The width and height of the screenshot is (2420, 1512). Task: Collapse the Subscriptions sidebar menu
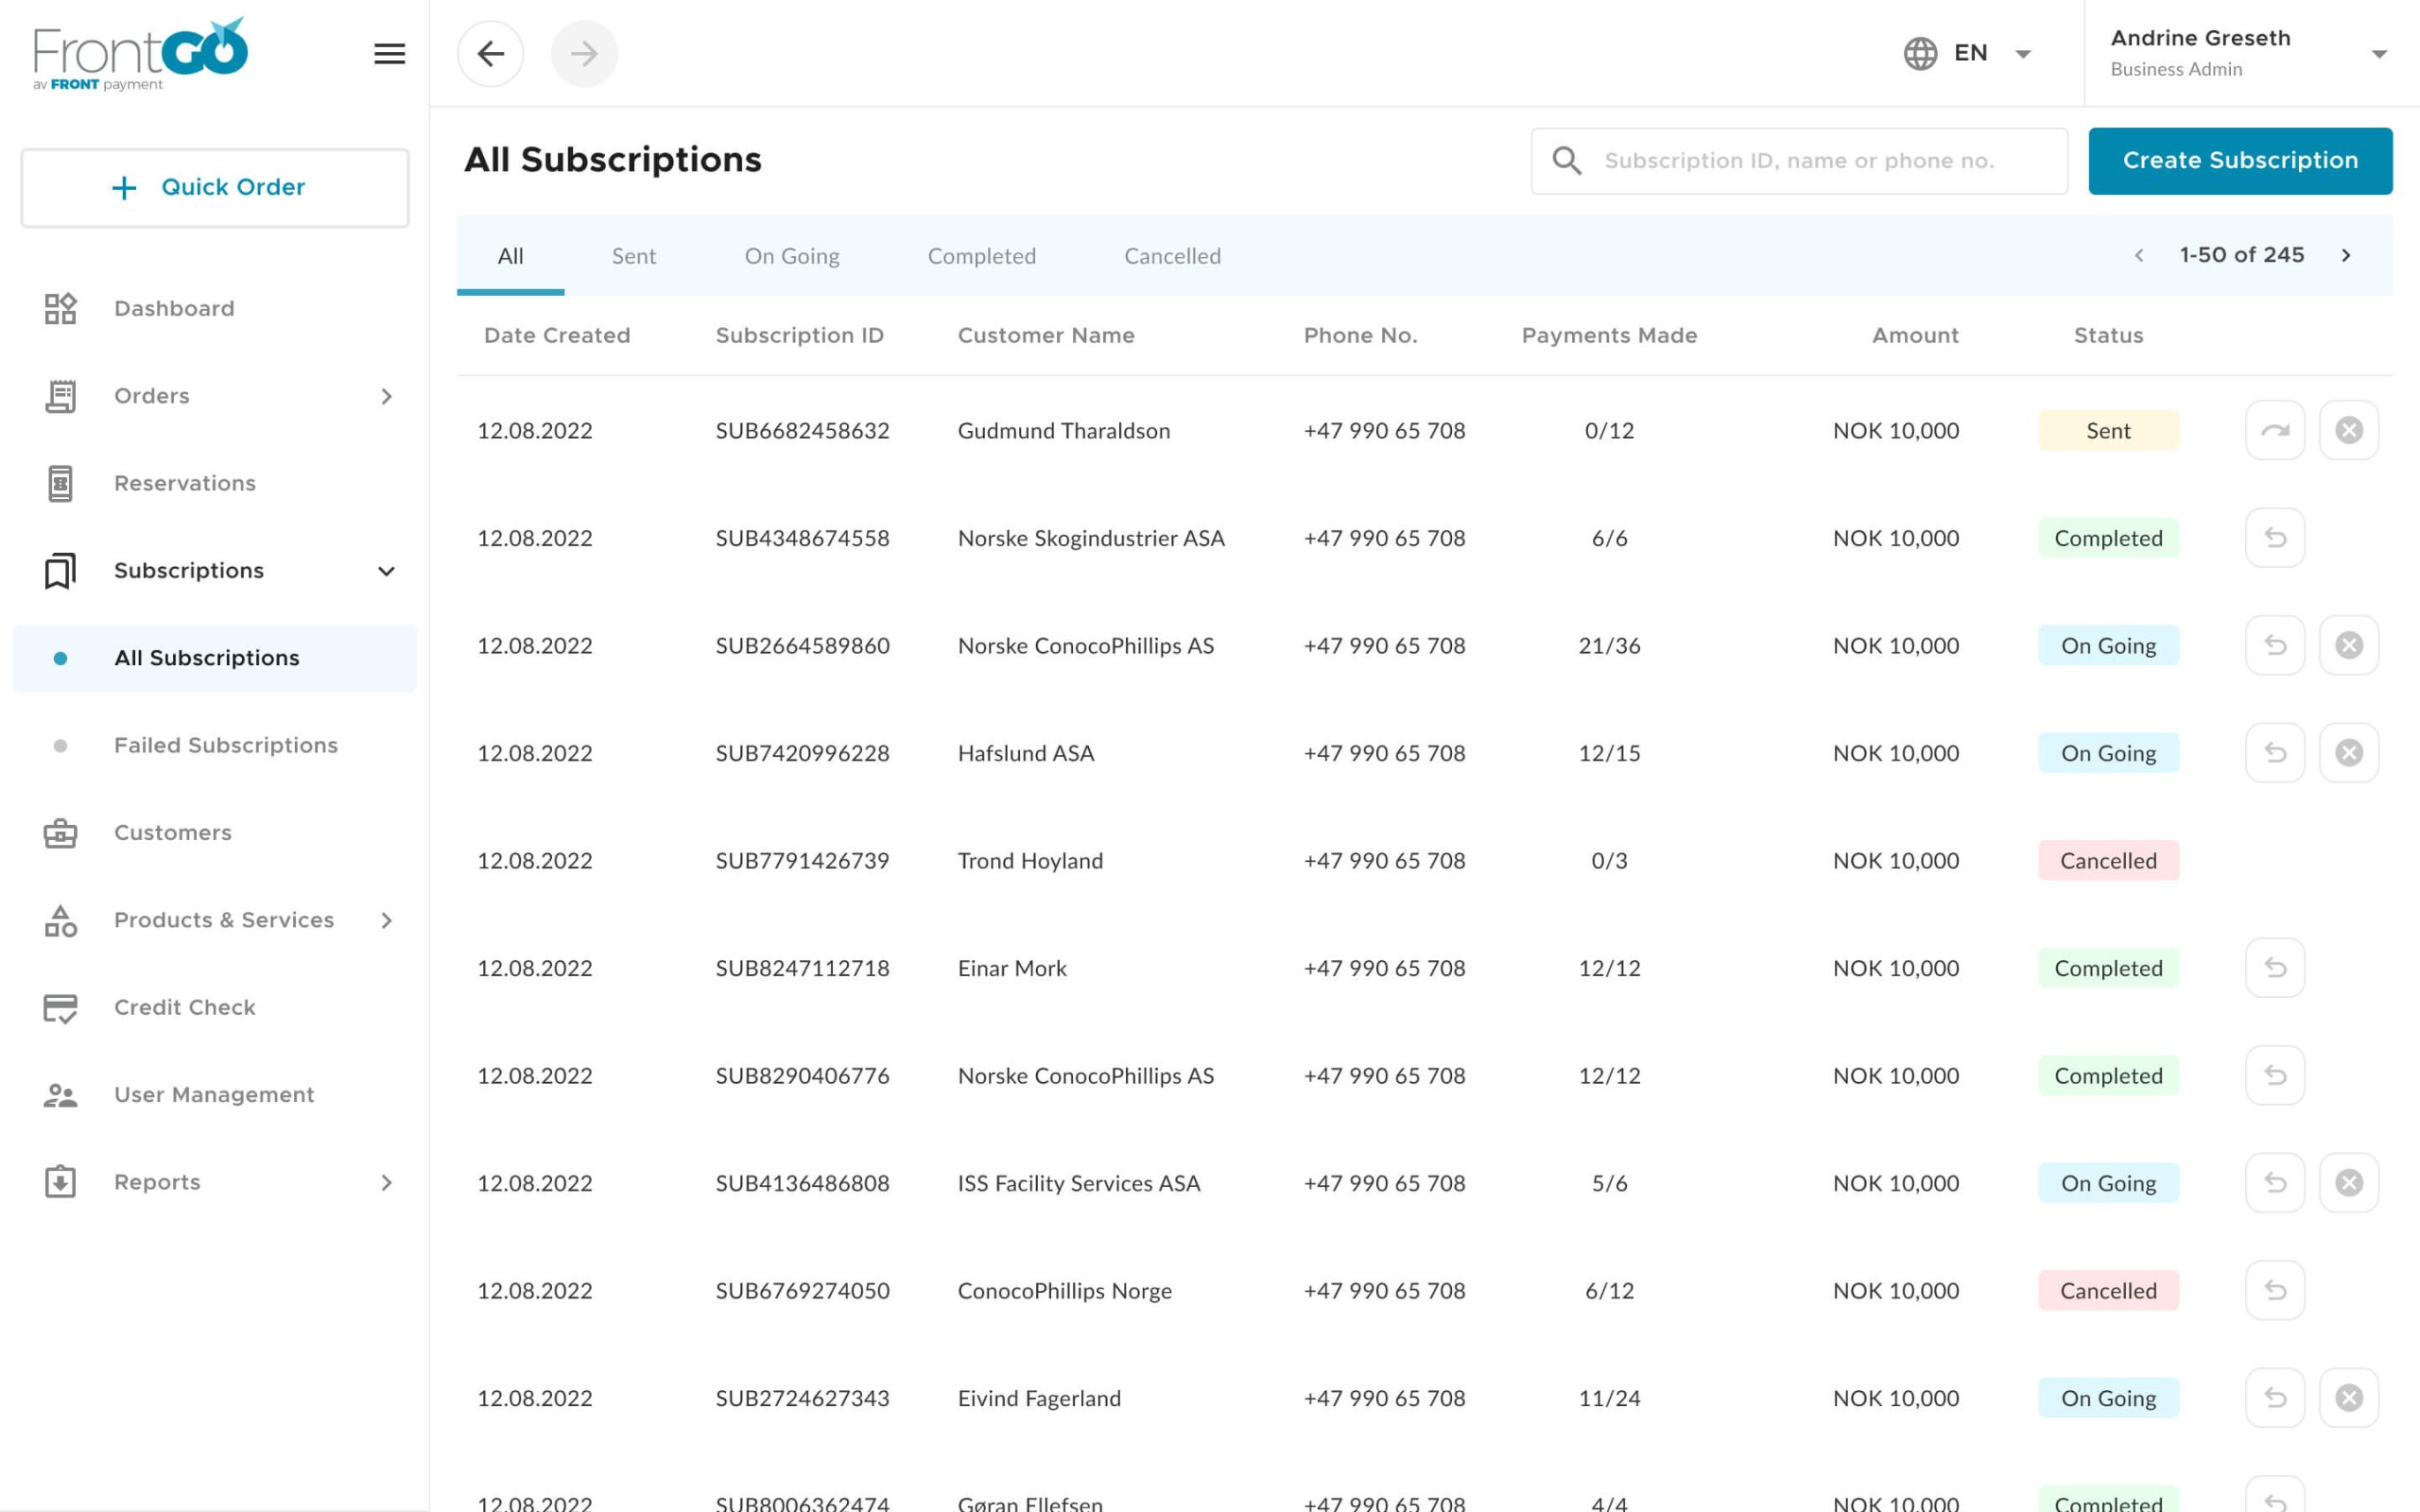386,571
